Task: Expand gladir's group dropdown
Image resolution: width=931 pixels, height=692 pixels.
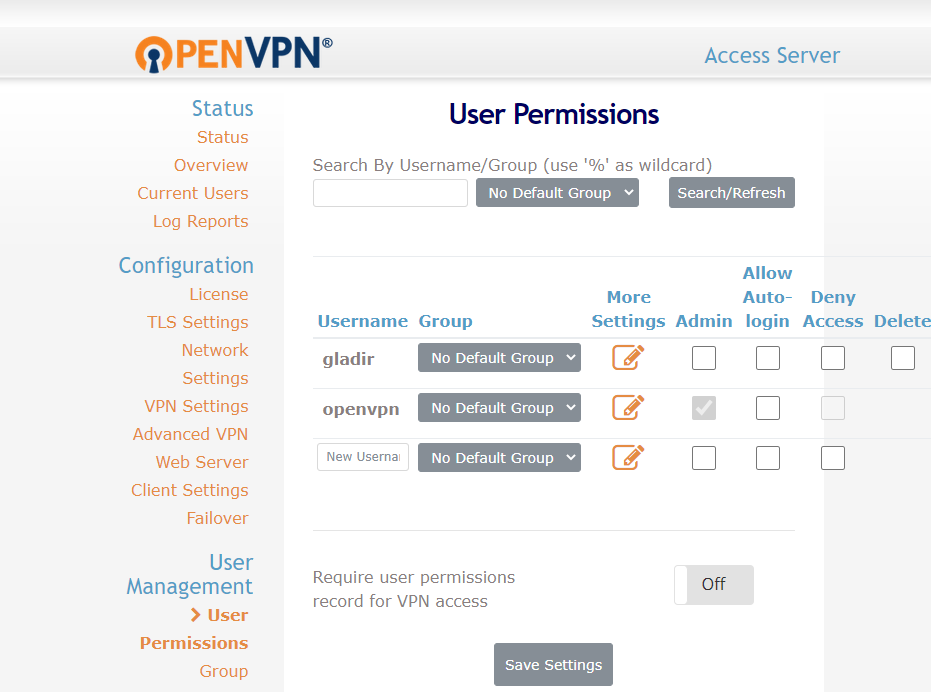Action: click(499, 358)
